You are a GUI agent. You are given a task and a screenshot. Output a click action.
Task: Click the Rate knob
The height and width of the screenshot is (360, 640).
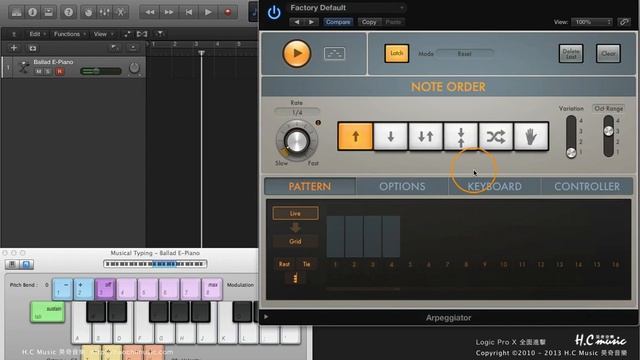tap(297, 140)
